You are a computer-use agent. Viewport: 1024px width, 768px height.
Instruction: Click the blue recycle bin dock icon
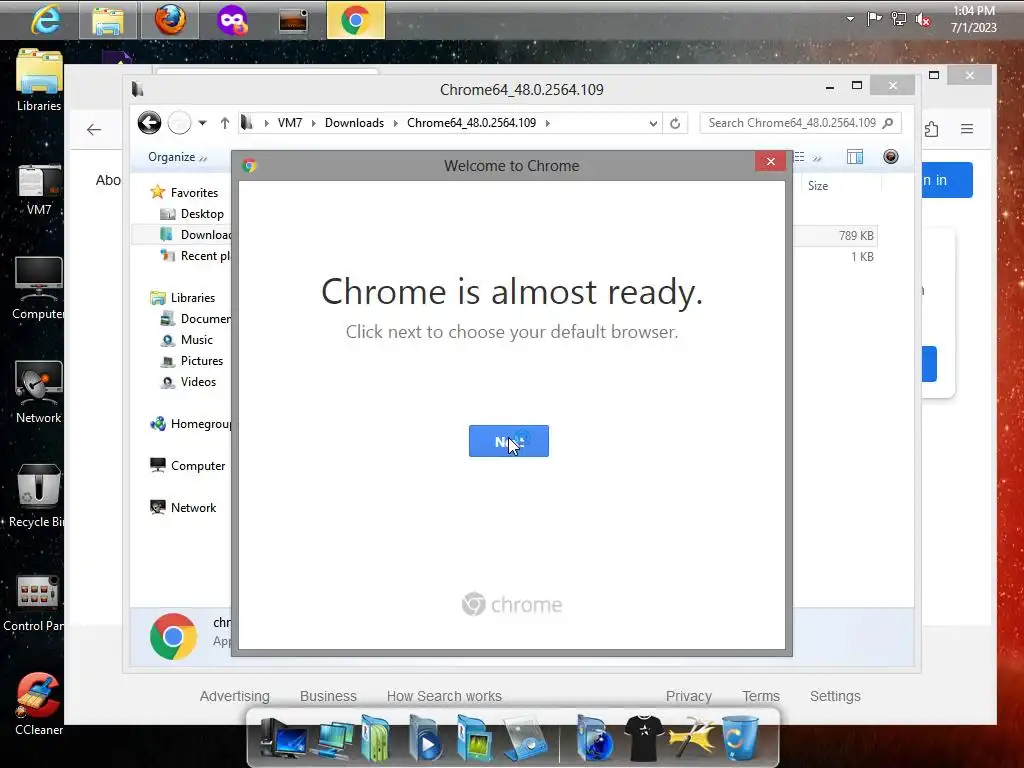coord(740,739)
